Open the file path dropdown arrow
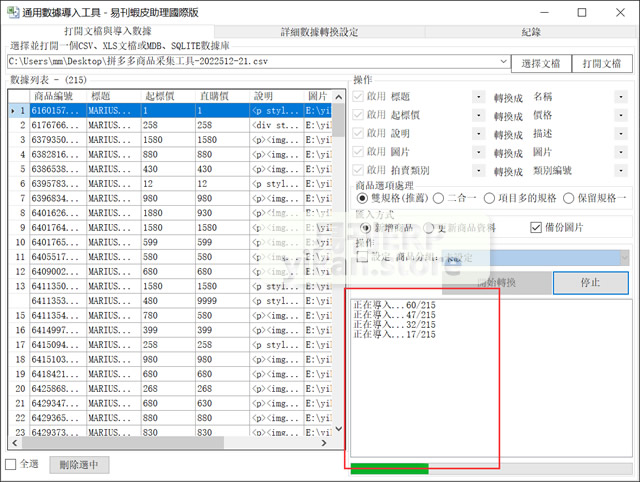This screenshot has width=640, height=482. click(x=504, y=63)
